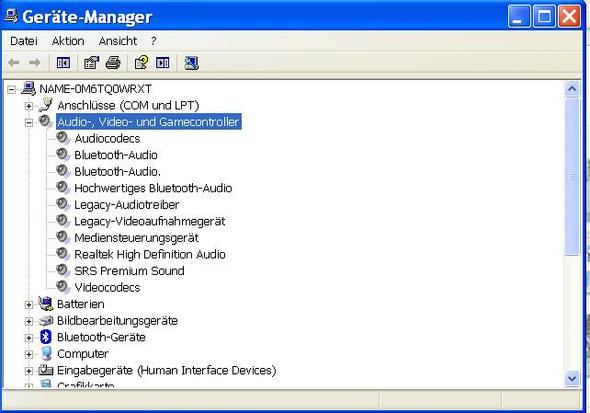Click the Hochwertiges Bluetooth-Audio speaker icon
The image size is (590, 413).
click(x=63, y=188)
